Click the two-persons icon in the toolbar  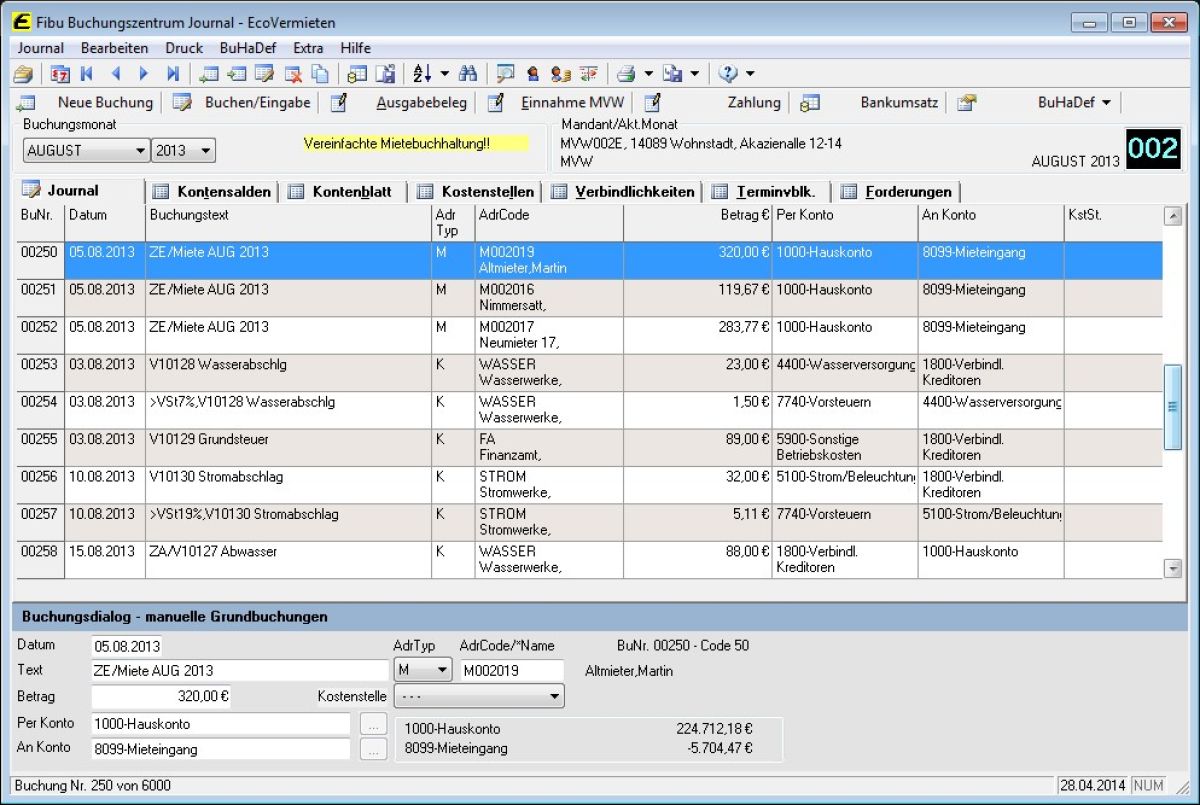[x=560, y=73]
